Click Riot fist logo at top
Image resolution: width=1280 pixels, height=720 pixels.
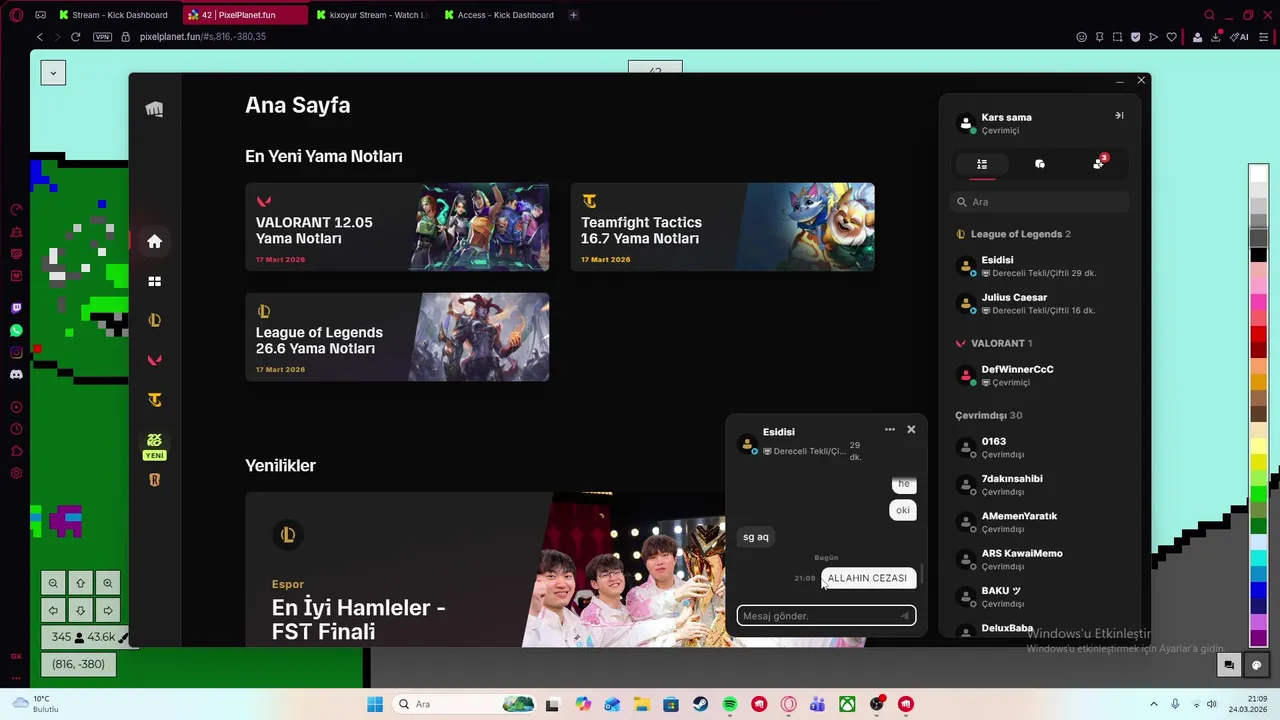154,109
